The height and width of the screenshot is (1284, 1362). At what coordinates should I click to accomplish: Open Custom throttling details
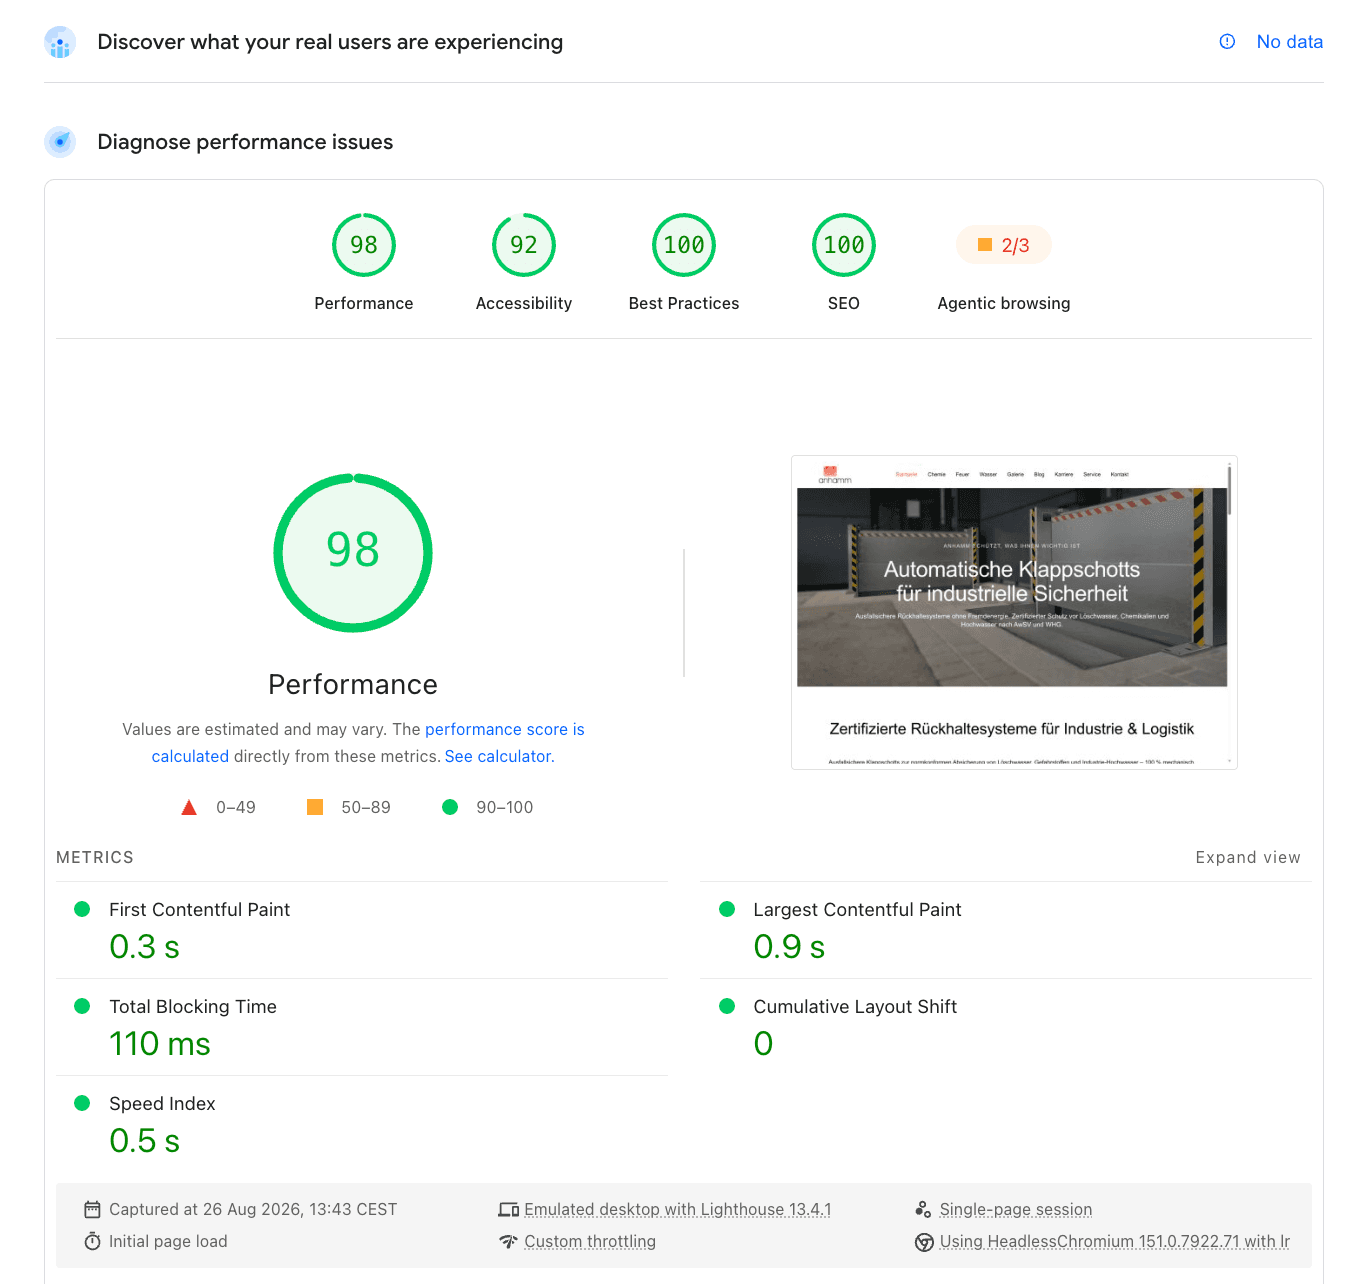click(590, 1241)
